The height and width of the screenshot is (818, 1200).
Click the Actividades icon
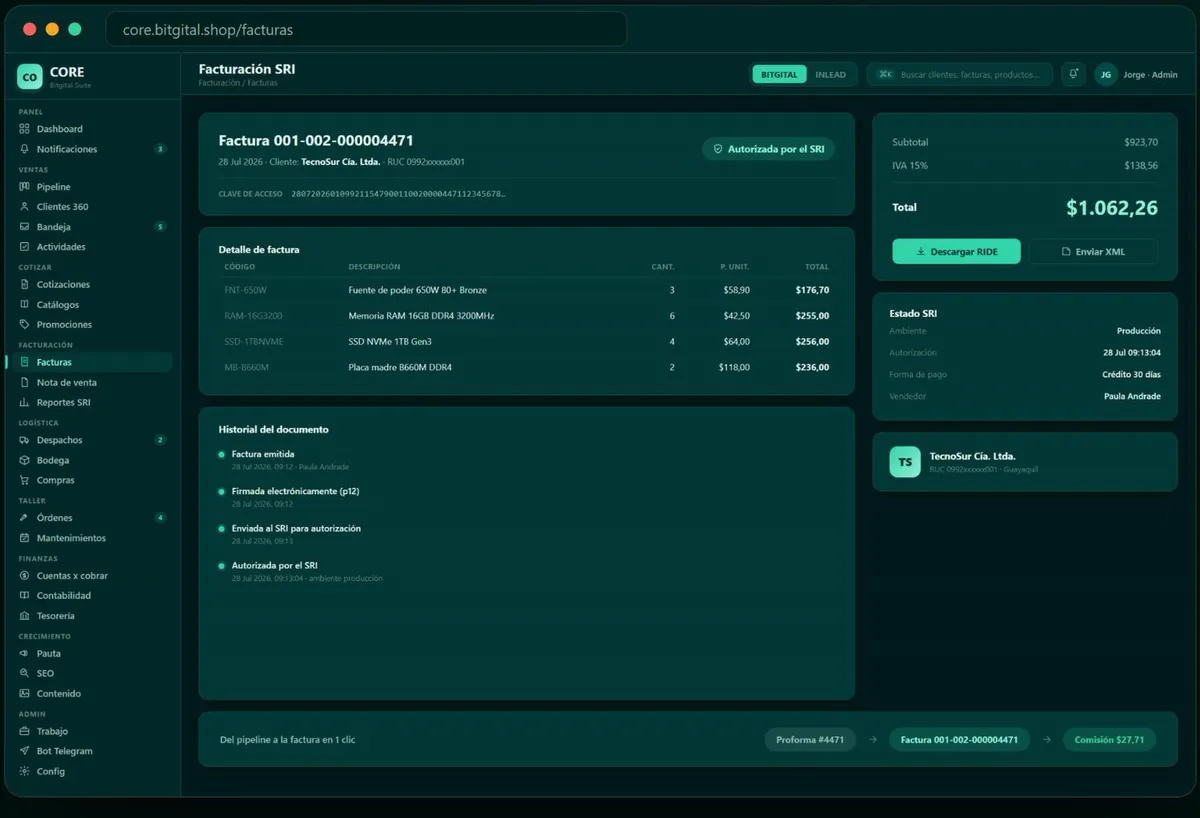click(25, 247)
